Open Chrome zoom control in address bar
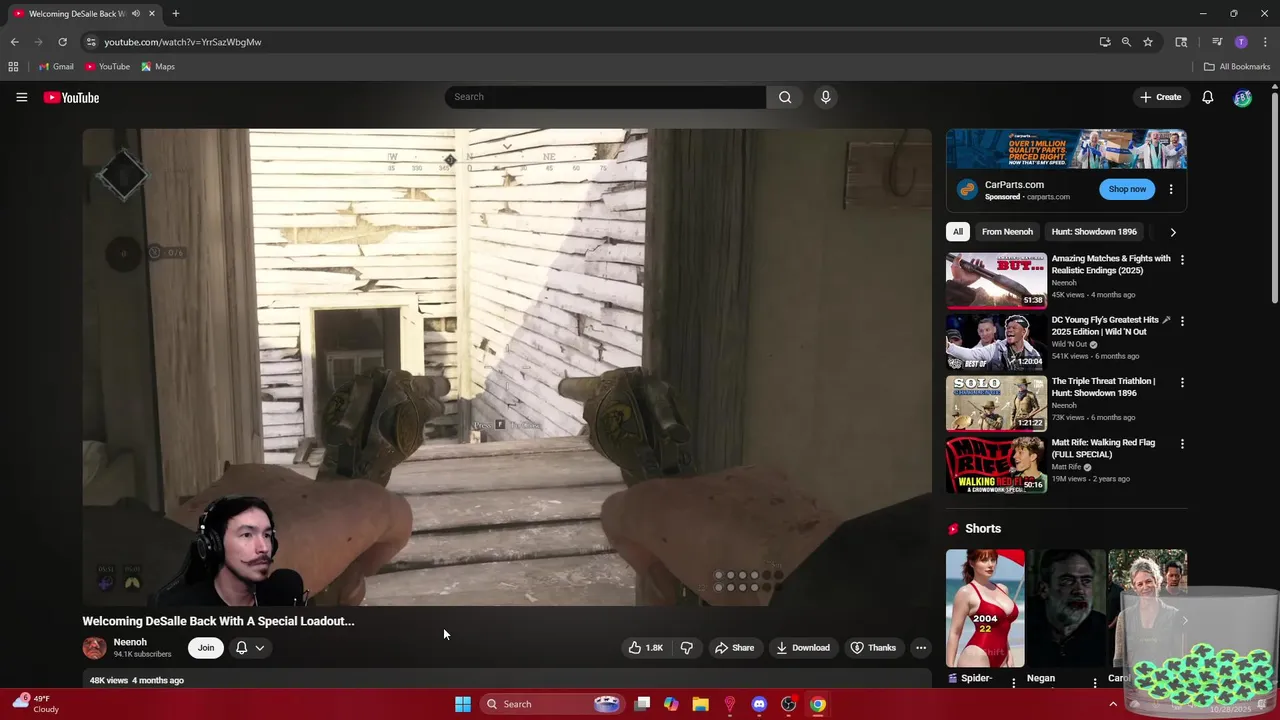 click(1126, 42)
